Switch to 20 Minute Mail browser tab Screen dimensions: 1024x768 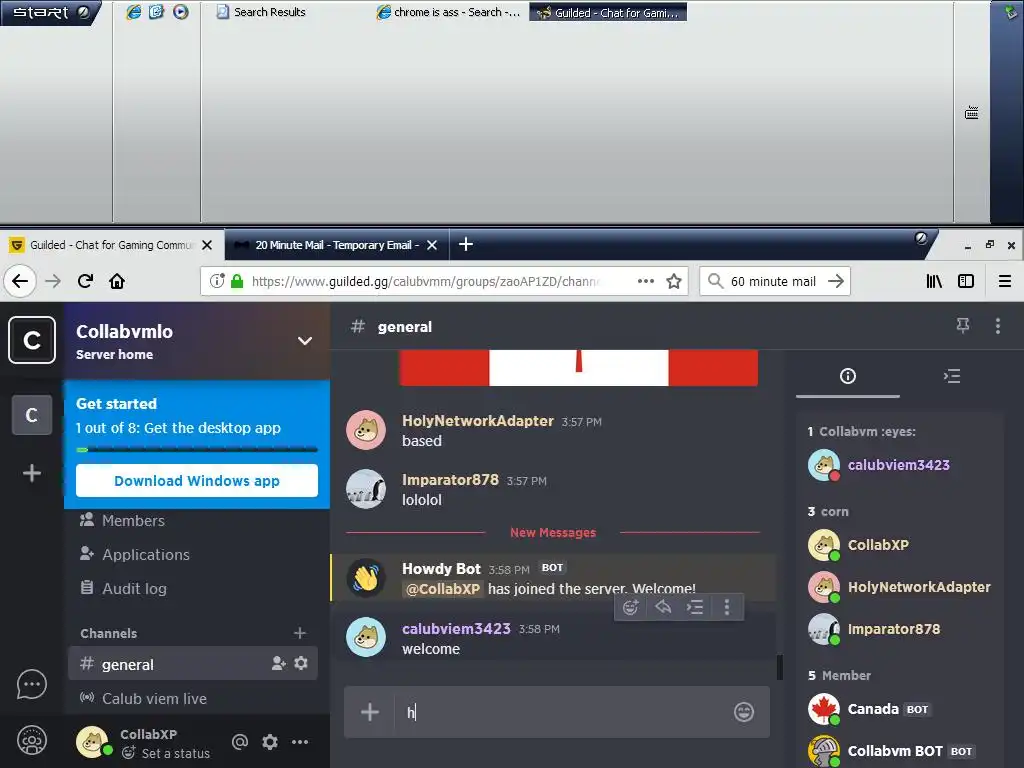click(x=336, y=245)
